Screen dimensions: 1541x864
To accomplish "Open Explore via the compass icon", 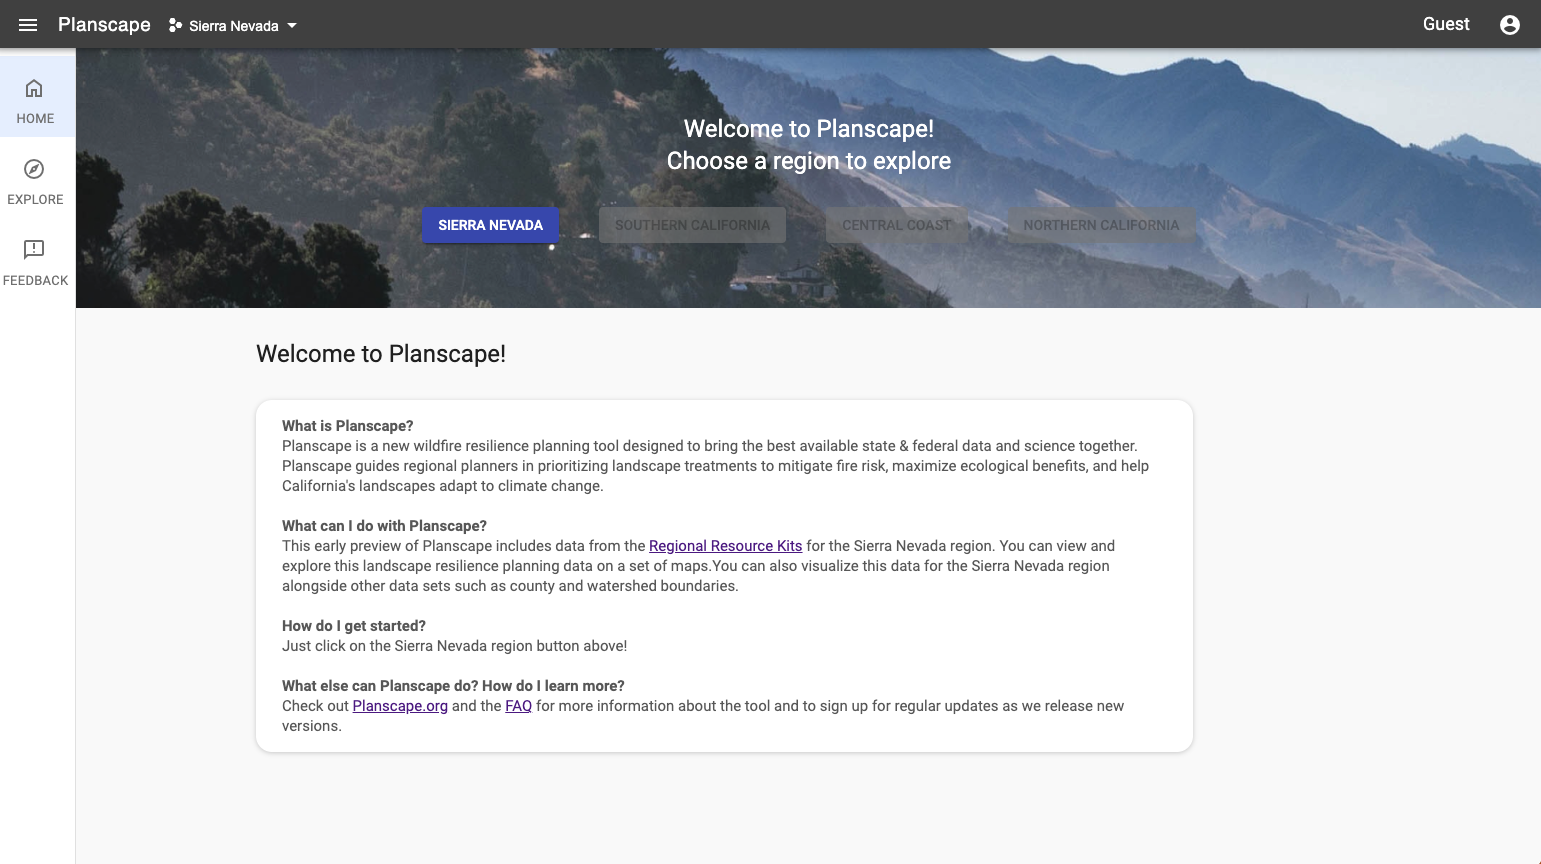I will pos(34,169).
